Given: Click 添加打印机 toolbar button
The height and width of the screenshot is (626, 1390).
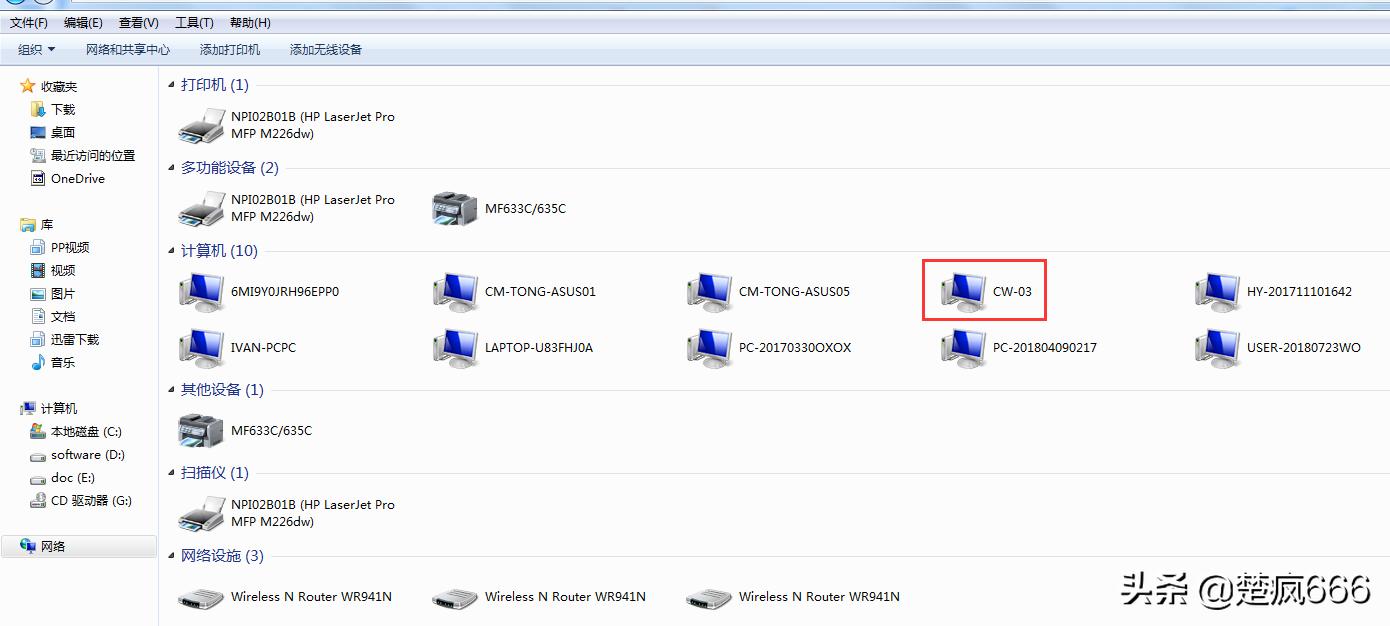Looking at the screenshot, I should (230, 49).
